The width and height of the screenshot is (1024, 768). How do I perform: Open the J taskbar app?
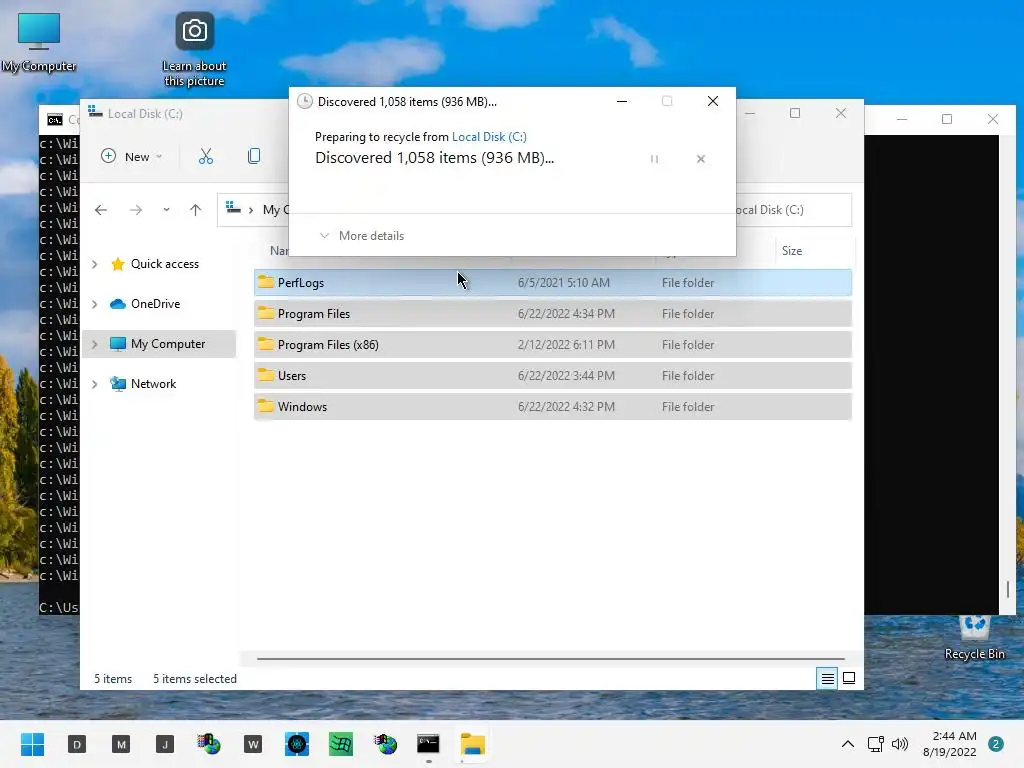tap(165, 744)
